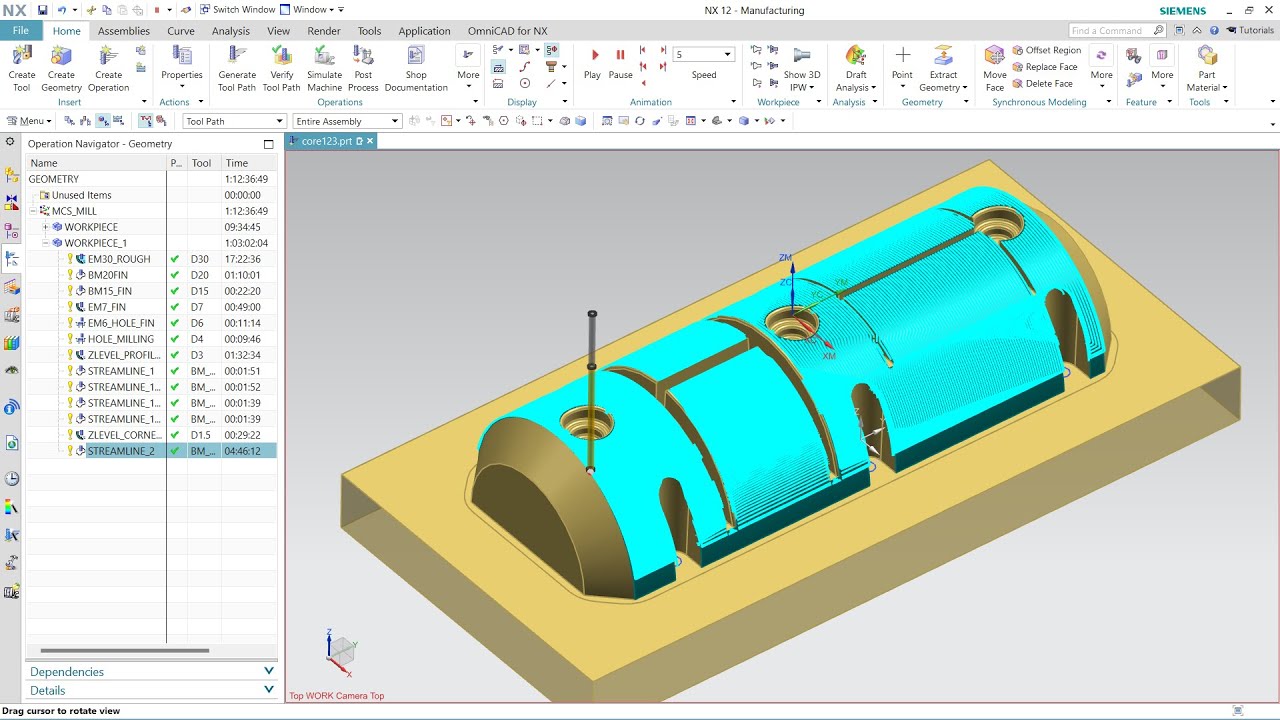Viewport: 1280px width, 720px height.
Task: Save the part with the floppy disk icon
Action: click(43, 9)
